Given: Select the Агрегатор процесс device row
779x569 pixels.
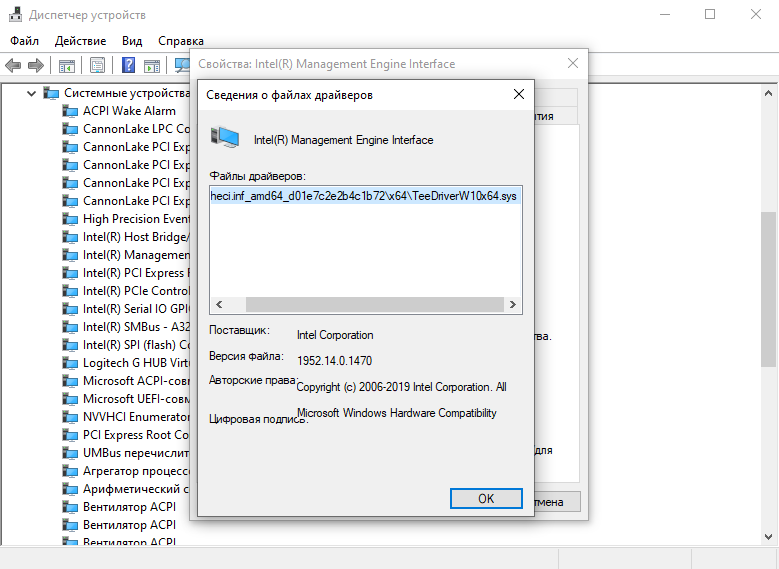Looking at the screenshot, I should pos(136,471).
